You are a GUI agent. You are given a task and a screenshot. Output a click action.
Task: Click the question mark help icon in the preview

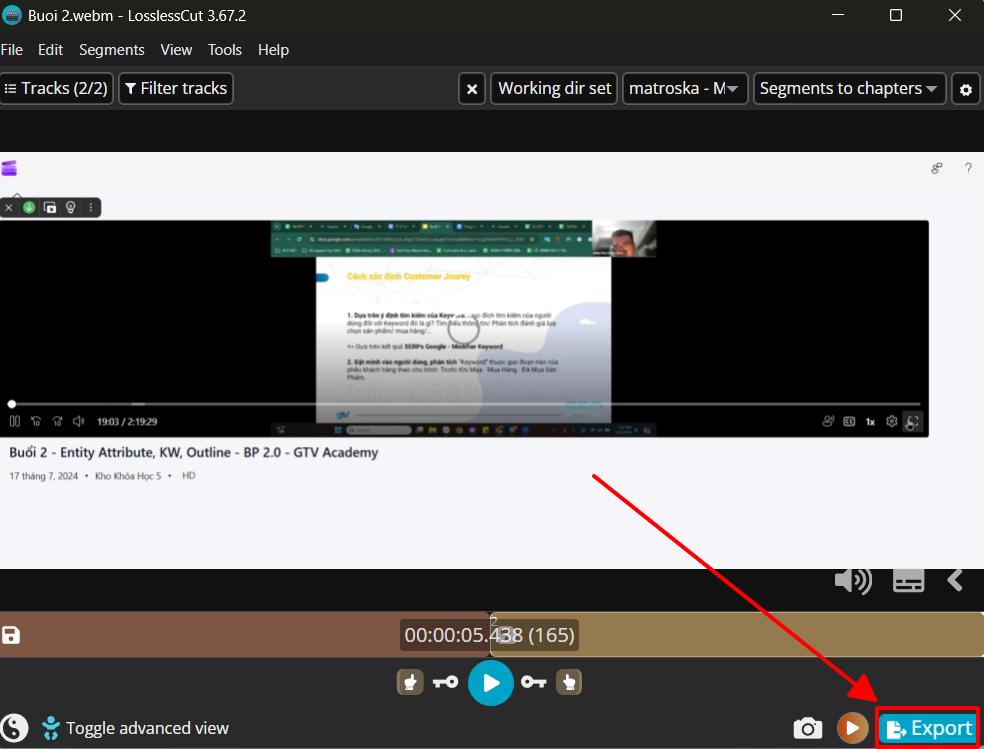tap(968, 167)
